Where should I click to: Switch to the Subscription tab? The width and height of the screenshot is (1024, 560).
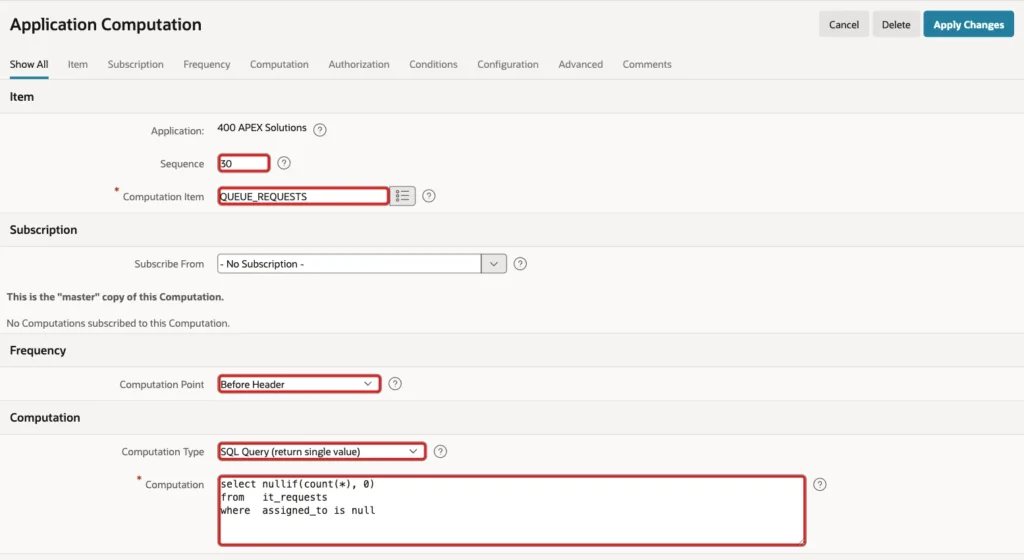tap(136, 65)
